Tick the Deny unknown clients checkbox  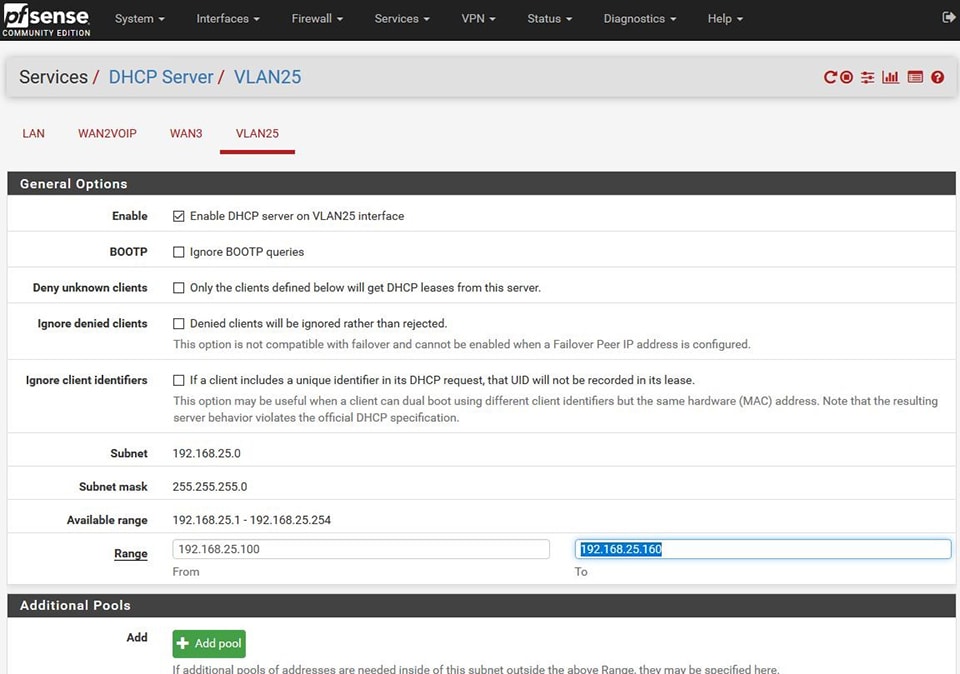[179, 288]
